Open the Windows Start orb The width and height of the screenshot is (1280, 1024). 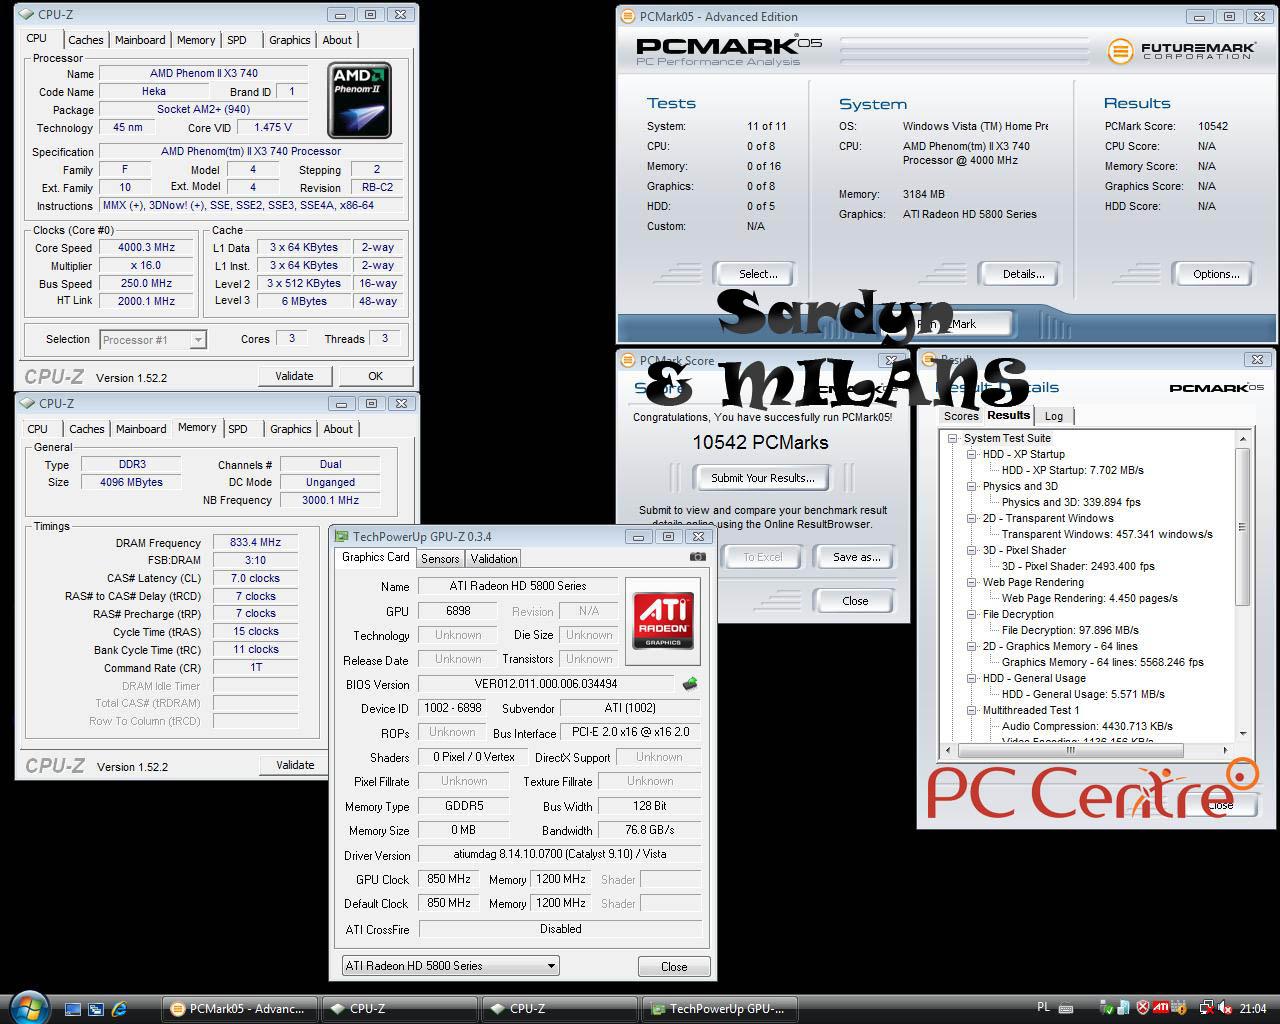(28, 1008)
